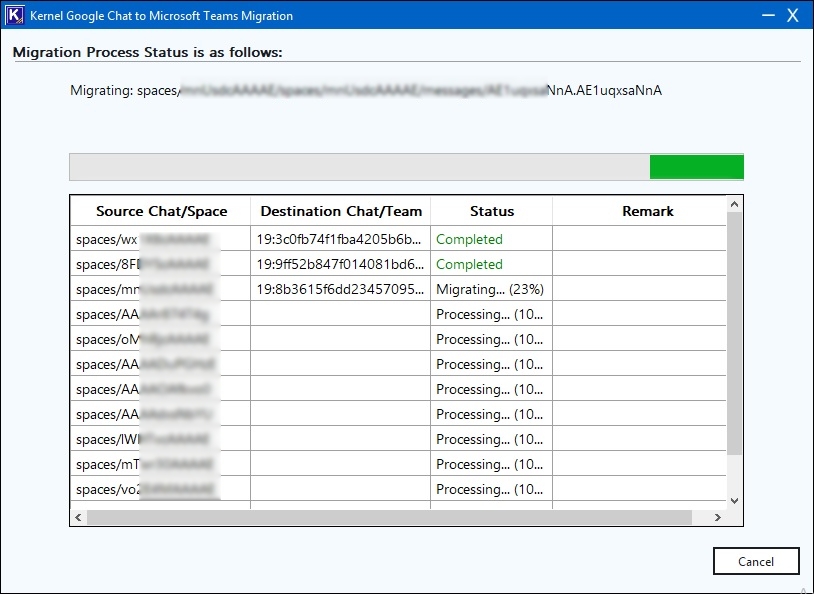This screenshot has width=814, height=594.
Task: Click the Cancel button
Action: coord(756,561)
